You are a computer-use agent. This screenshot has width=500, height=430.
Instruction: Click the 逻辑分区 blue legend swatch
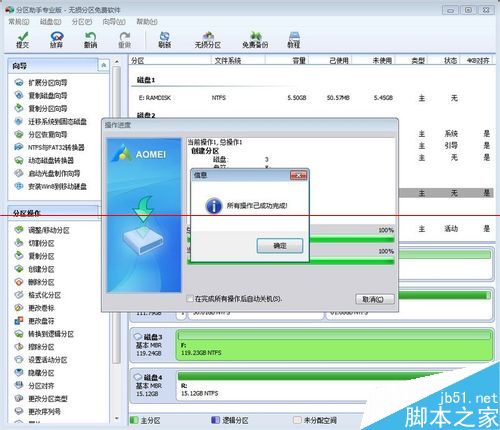coord(216,420)
